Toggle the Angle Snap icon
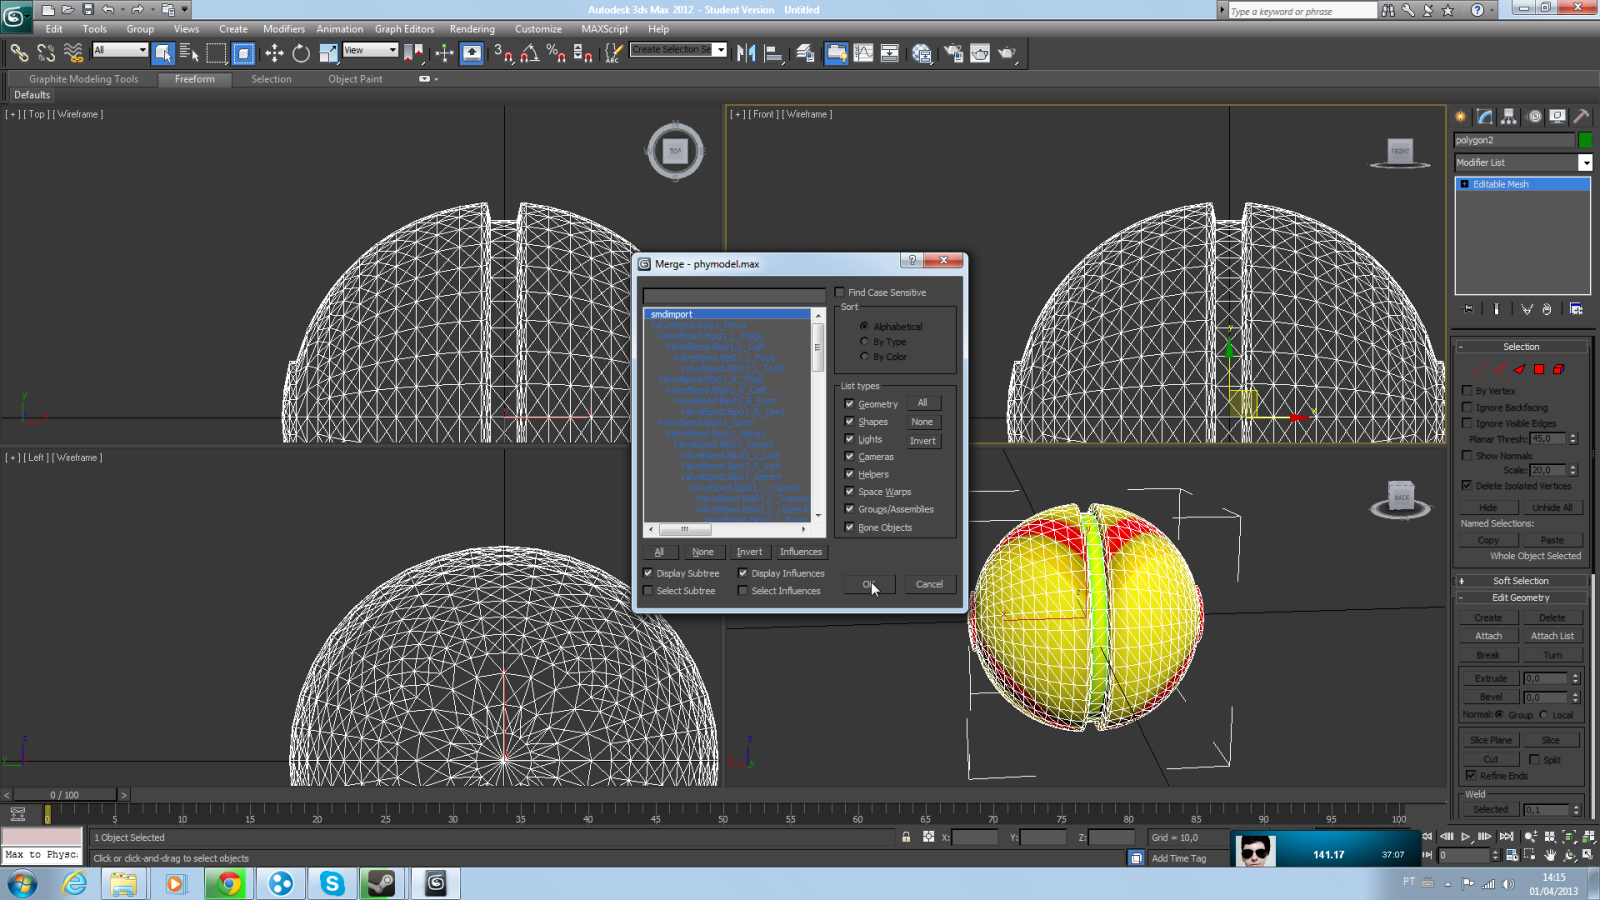The height and width of the screenshot is (900, 1600). pyautogui.click(x=530, y=53)
